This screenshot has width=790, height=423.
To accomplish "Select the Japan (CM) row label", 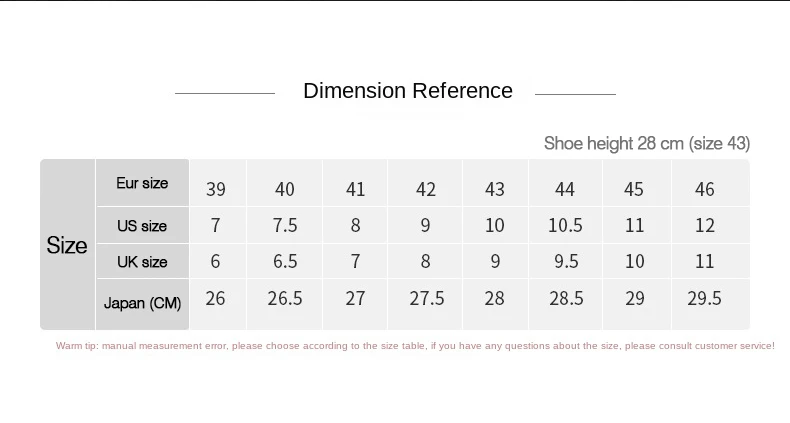I will (x=142, y=303).
